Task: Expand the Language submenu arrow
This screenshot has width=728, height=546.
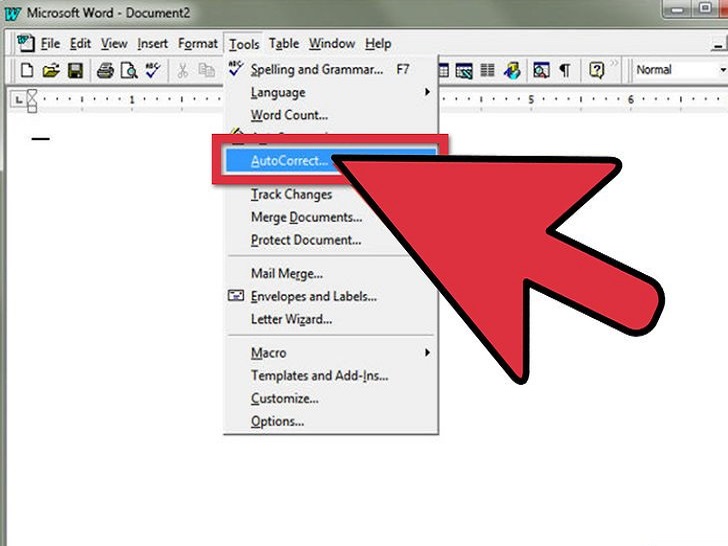Action: [427, 92]
